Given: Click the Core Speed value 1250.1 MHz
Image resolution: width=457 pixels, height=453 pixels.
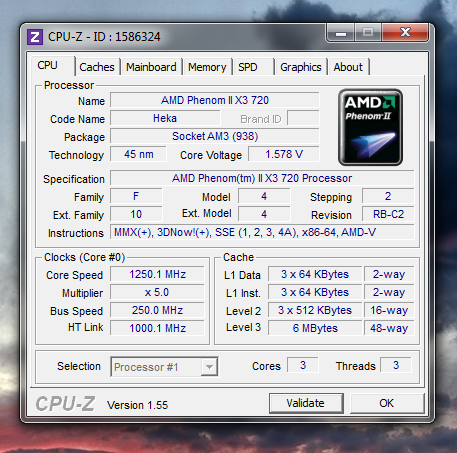Looking at the screenshot, I should click(157, 274).
